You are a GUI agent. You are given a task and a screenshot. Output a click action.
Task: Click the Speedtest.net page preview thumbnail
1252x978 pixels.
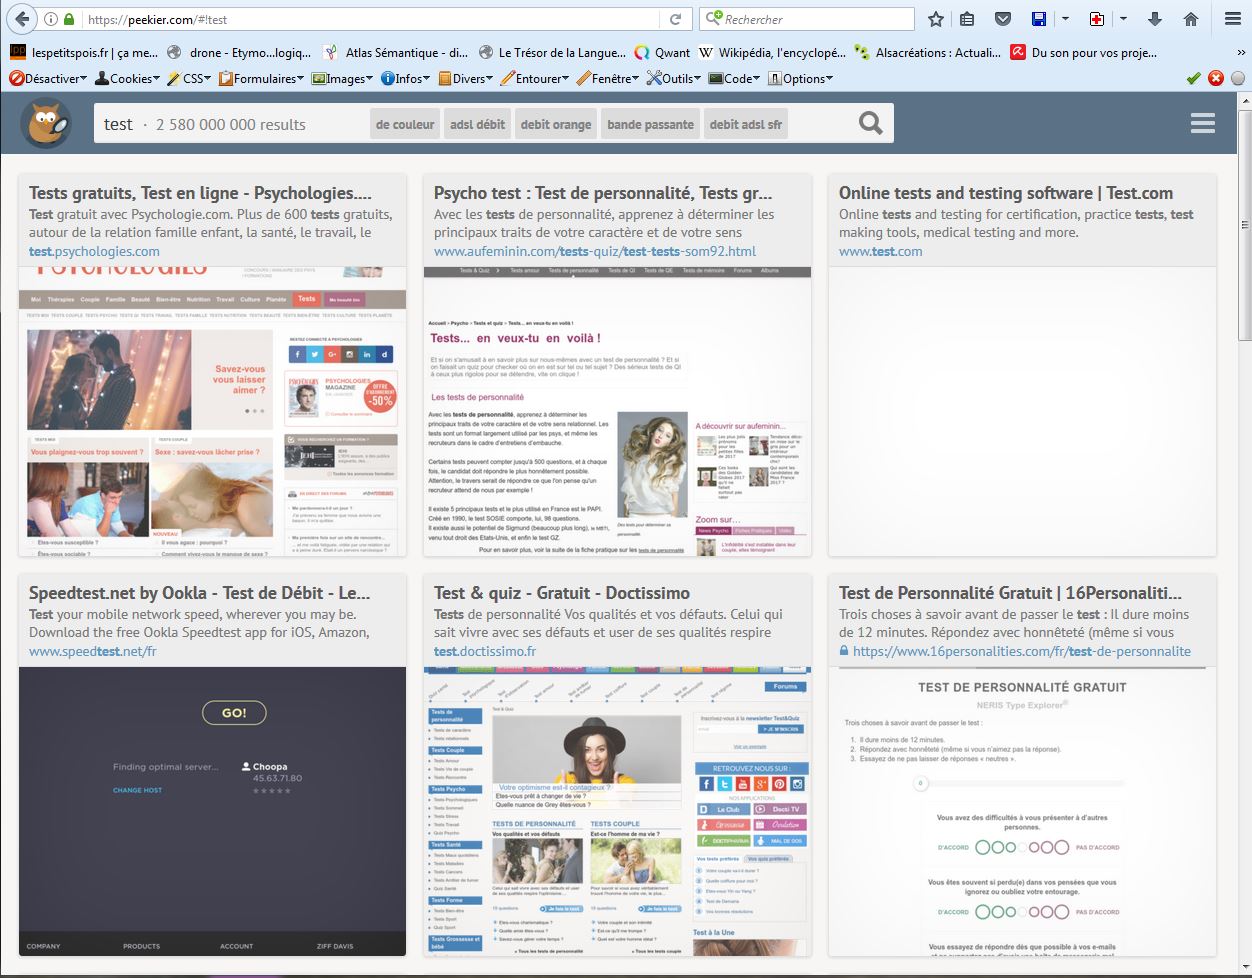coord(212,811)
